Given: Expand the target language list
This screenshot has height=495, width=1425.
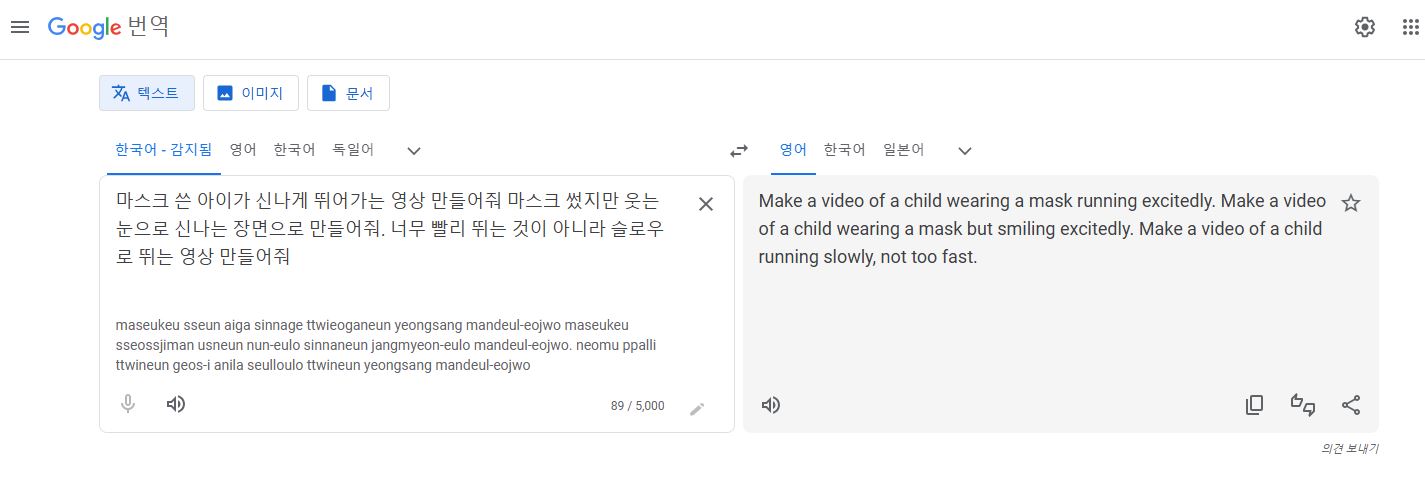Looking at the screenshot, I should pos(965,151).
